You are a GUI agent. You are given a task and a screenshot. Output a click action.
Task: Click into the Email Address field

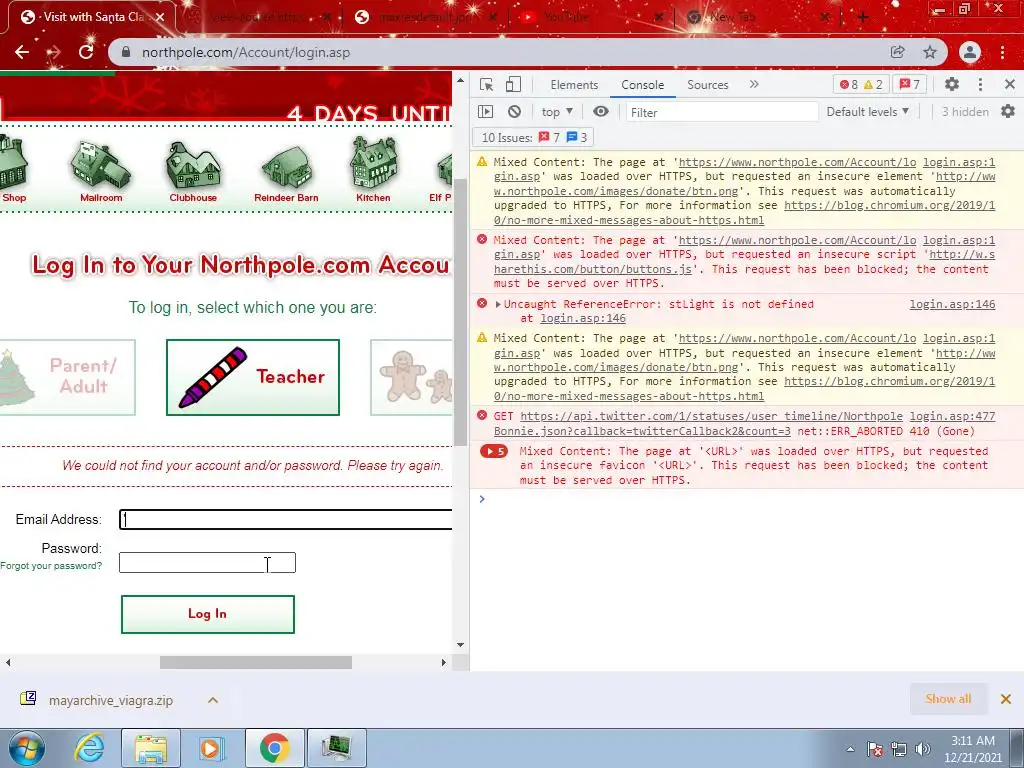285,520
